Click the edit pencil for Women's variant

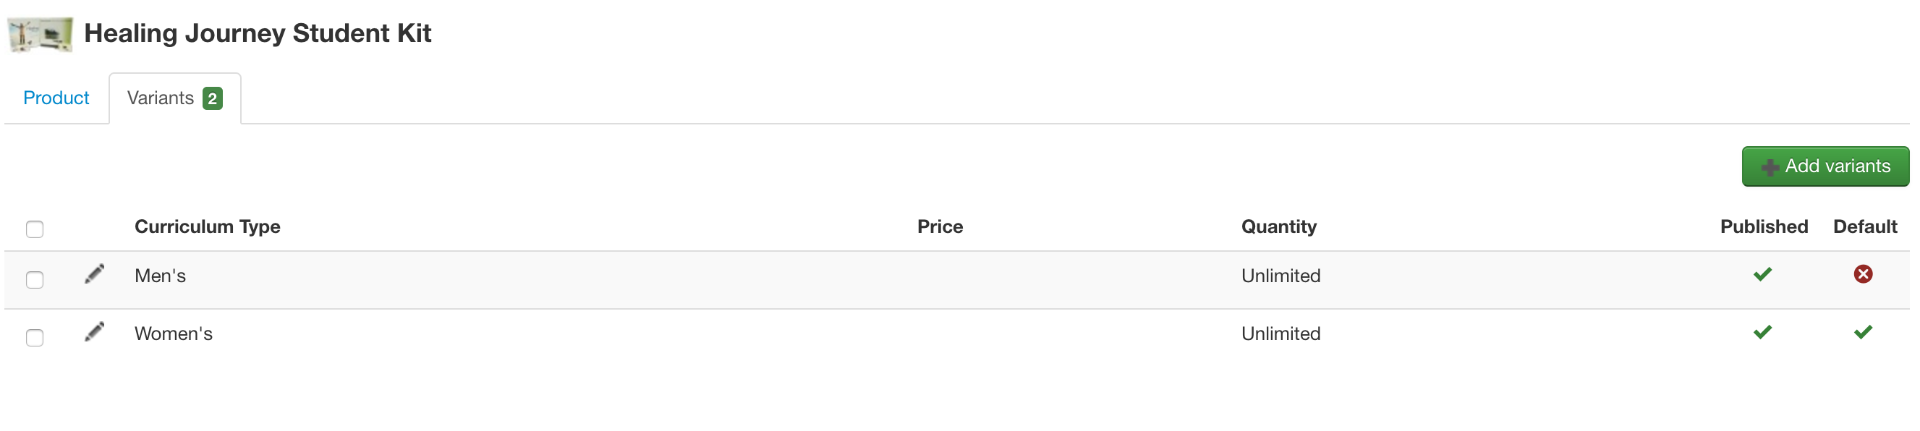(x=94, y=332)
